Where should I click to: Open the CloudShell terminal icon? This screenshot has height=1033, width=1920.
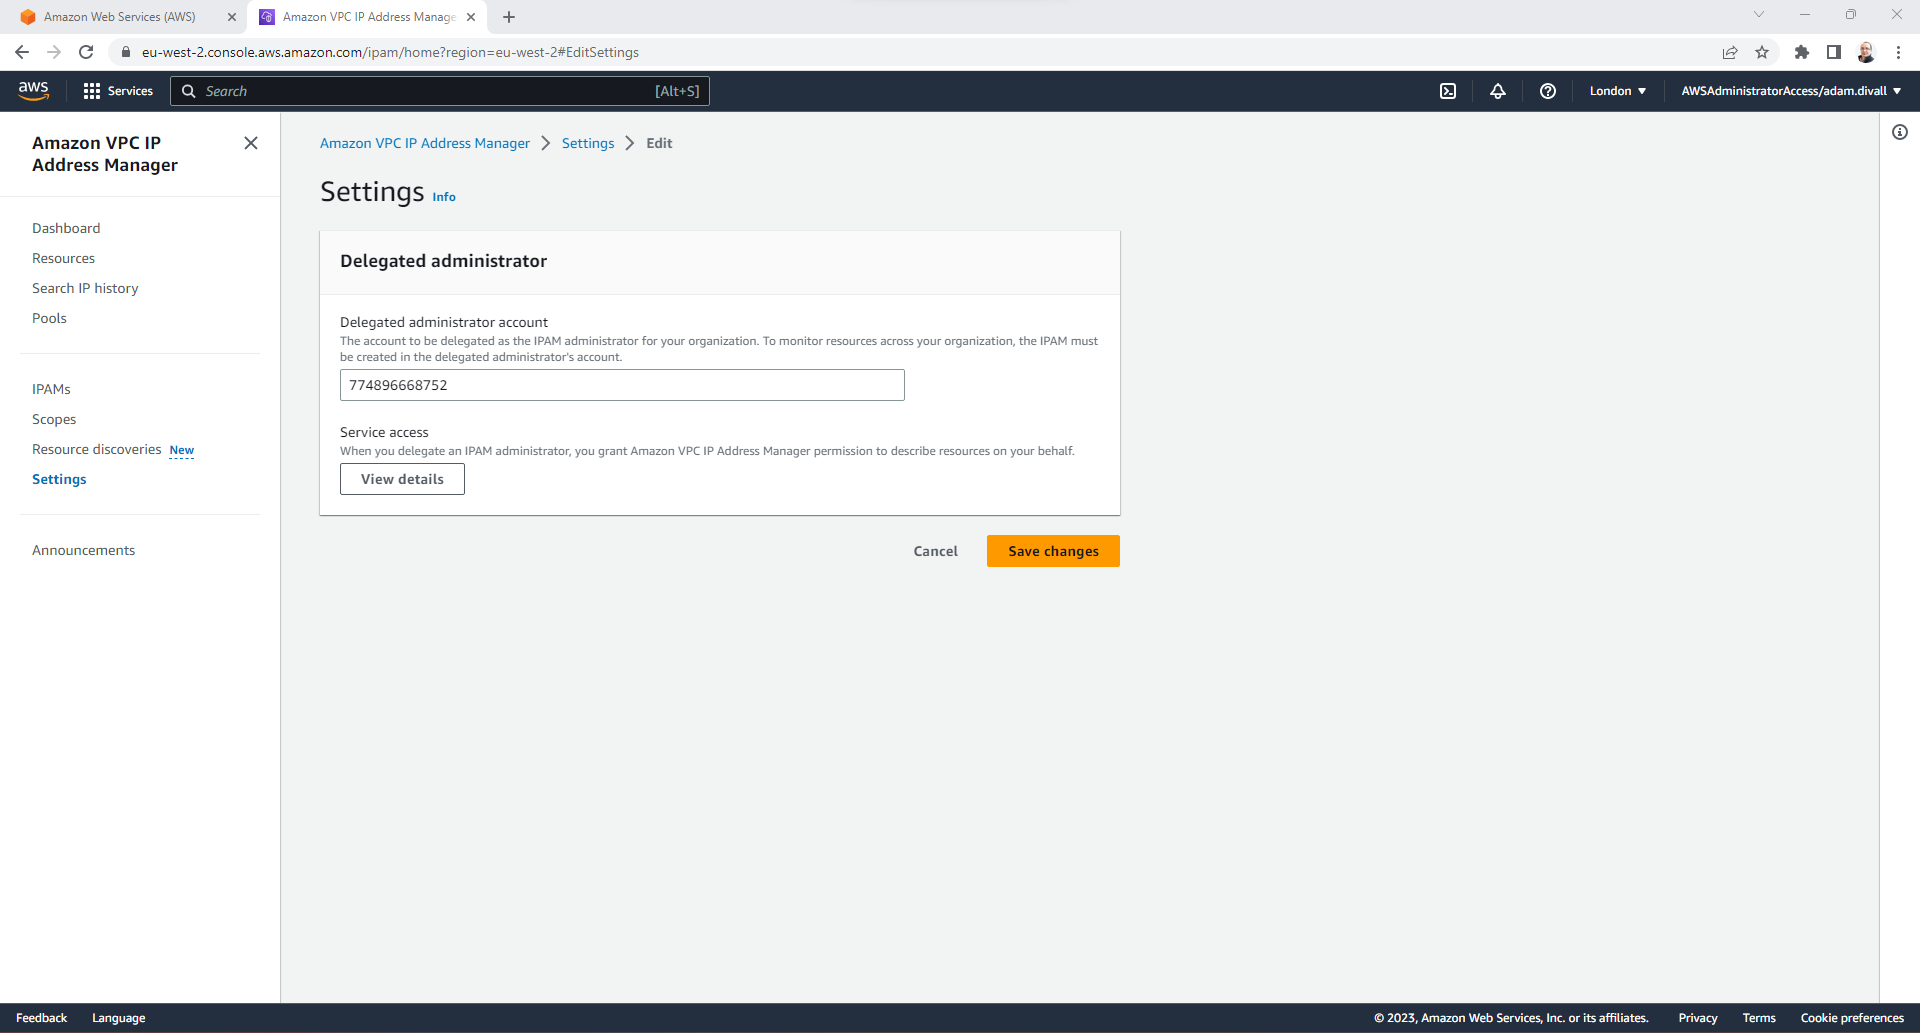click(1448, 91)
